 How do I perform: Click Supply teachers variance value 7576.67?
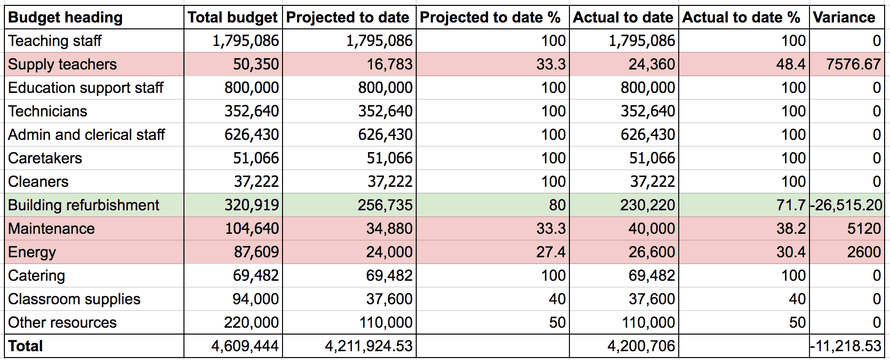click(x=847, y=64)
